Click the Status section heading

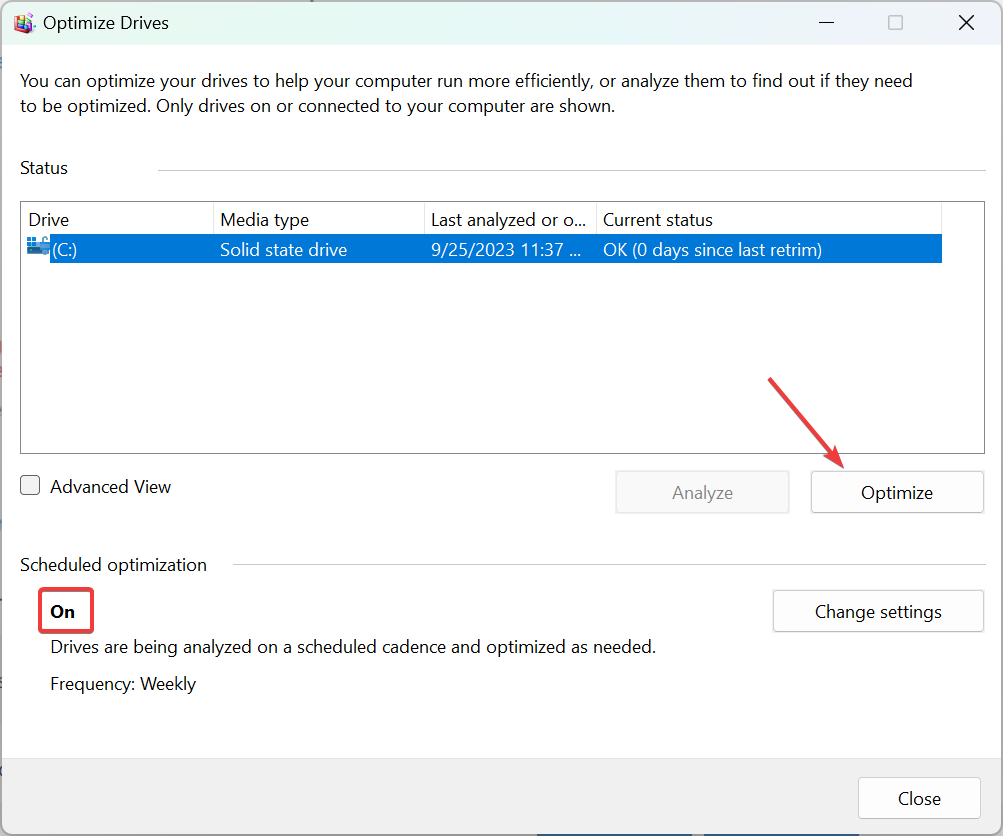click(43, 167)
